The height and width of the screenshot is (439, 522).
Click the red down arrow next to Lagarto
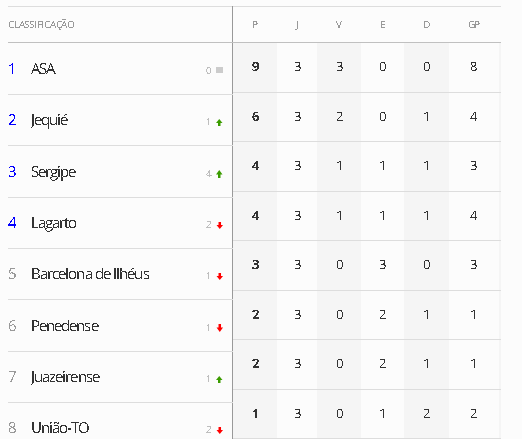pyautogui.click(x=220, y=226)
